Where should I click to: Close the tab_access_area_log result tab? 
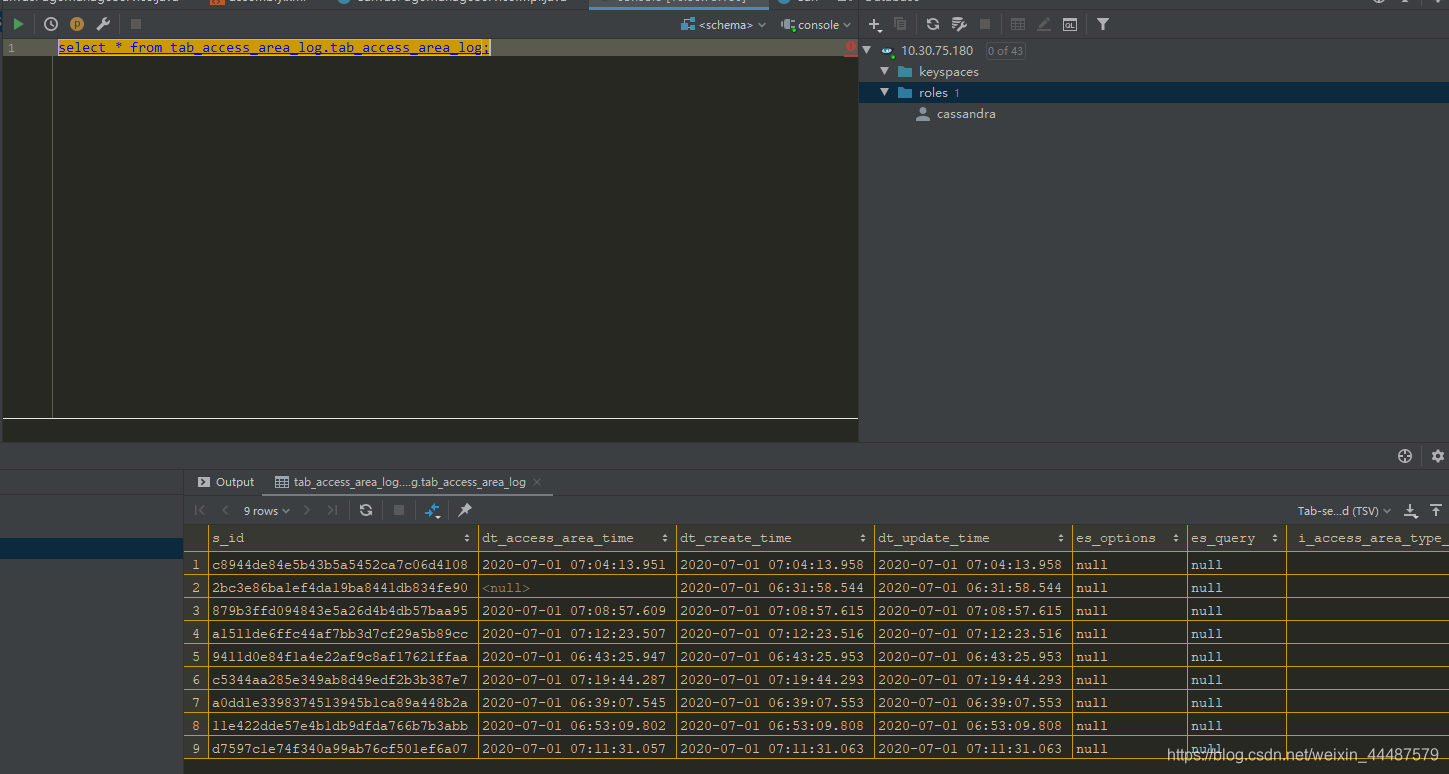[538, 482]
